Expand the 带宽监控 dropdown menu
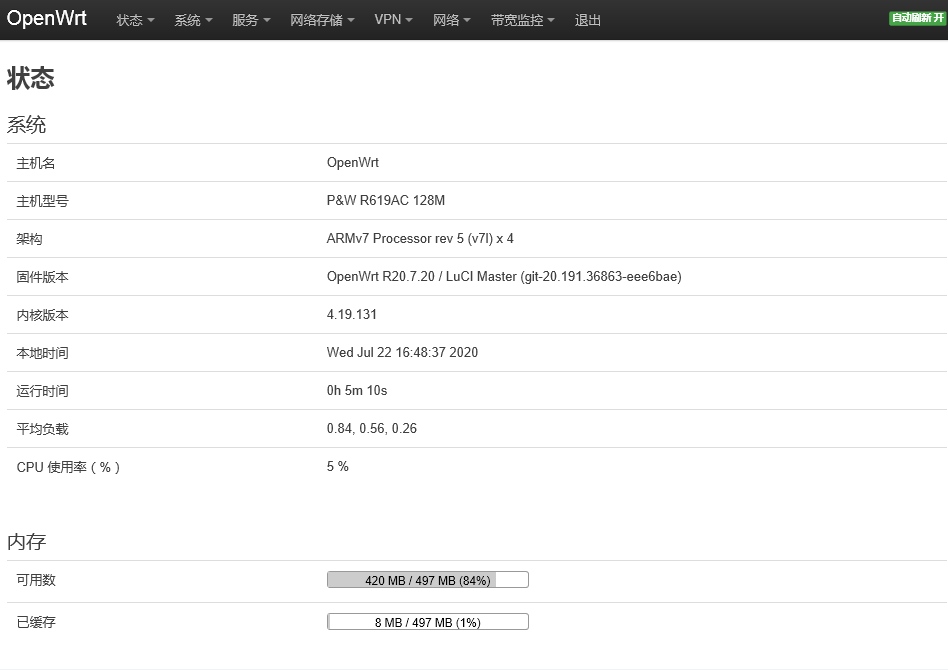Viewport: 948px width, 670px height. point(522,20)
